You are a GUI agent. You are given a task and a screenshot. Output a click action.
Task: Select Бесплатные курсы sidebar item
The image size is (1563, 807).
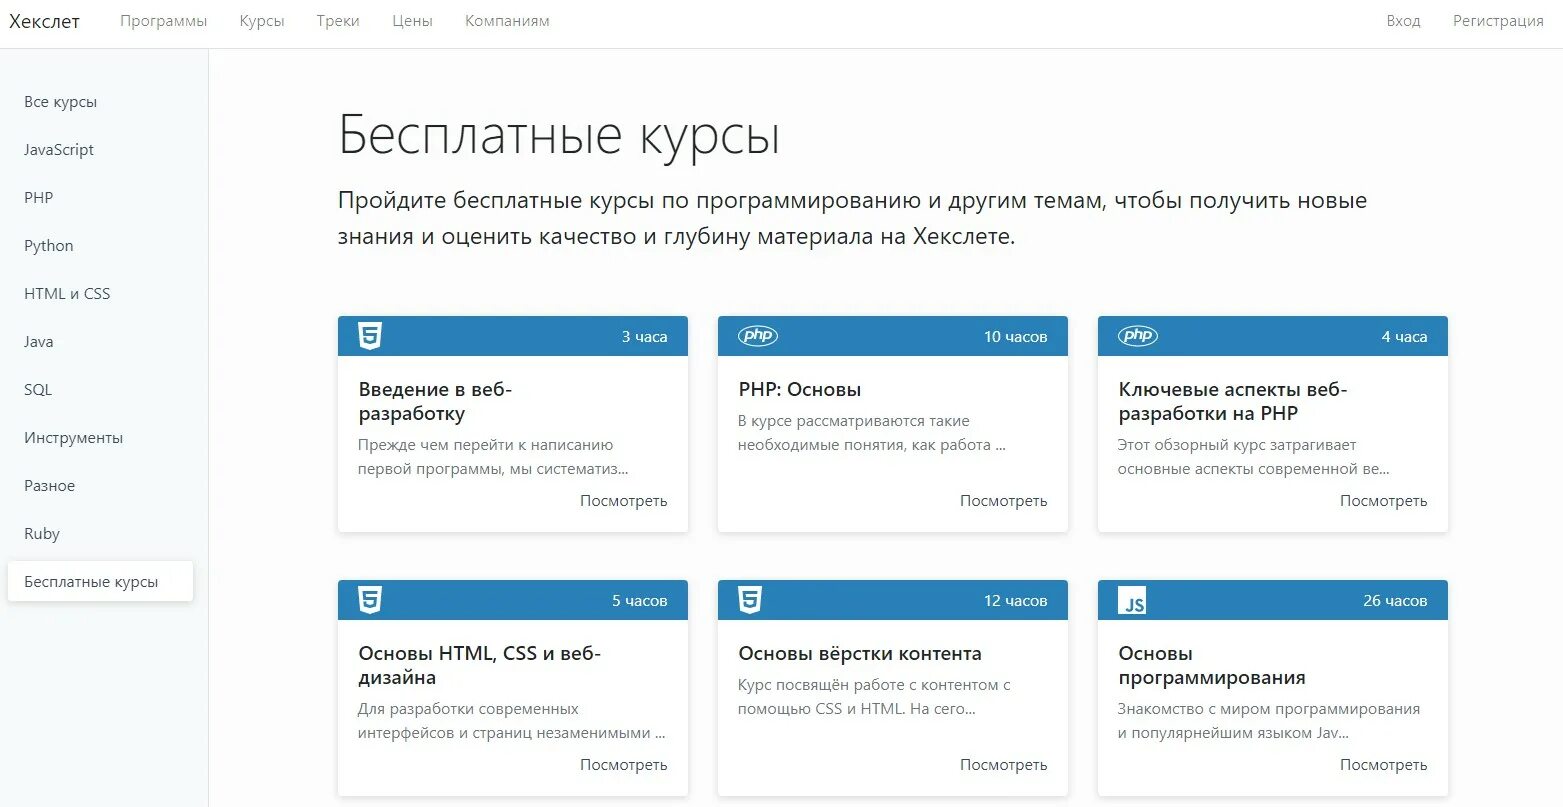pos(100,582)
